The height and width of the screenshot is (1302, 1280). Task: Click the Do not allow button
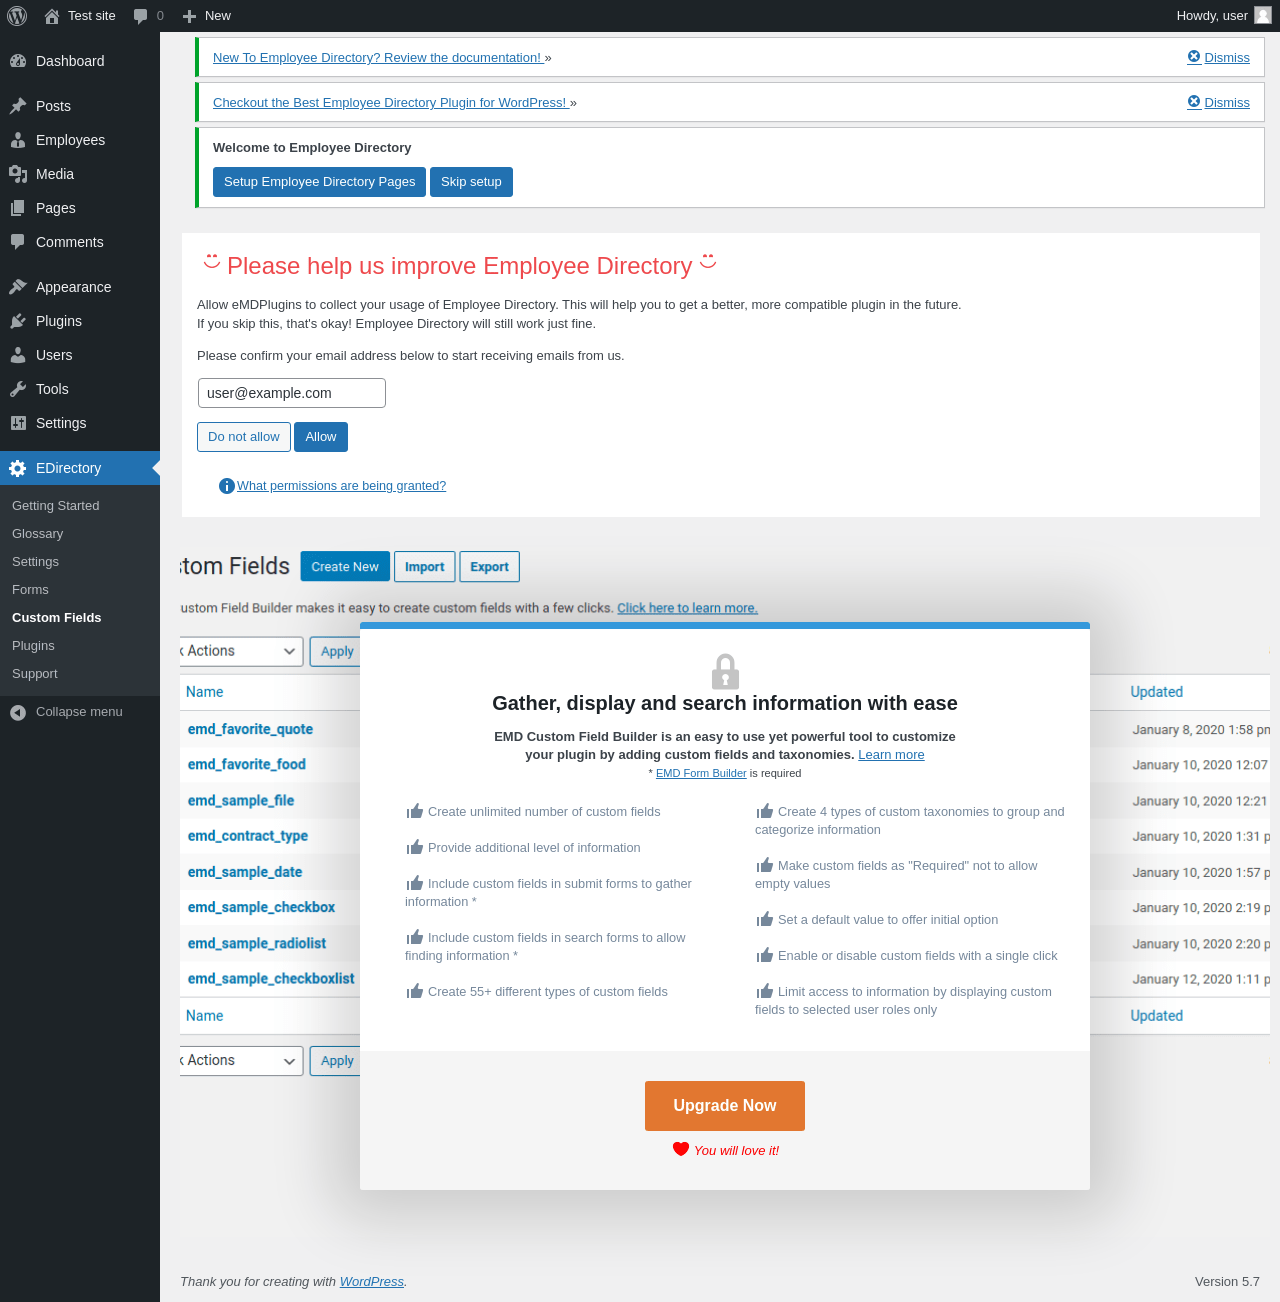[x=244, y=437]
